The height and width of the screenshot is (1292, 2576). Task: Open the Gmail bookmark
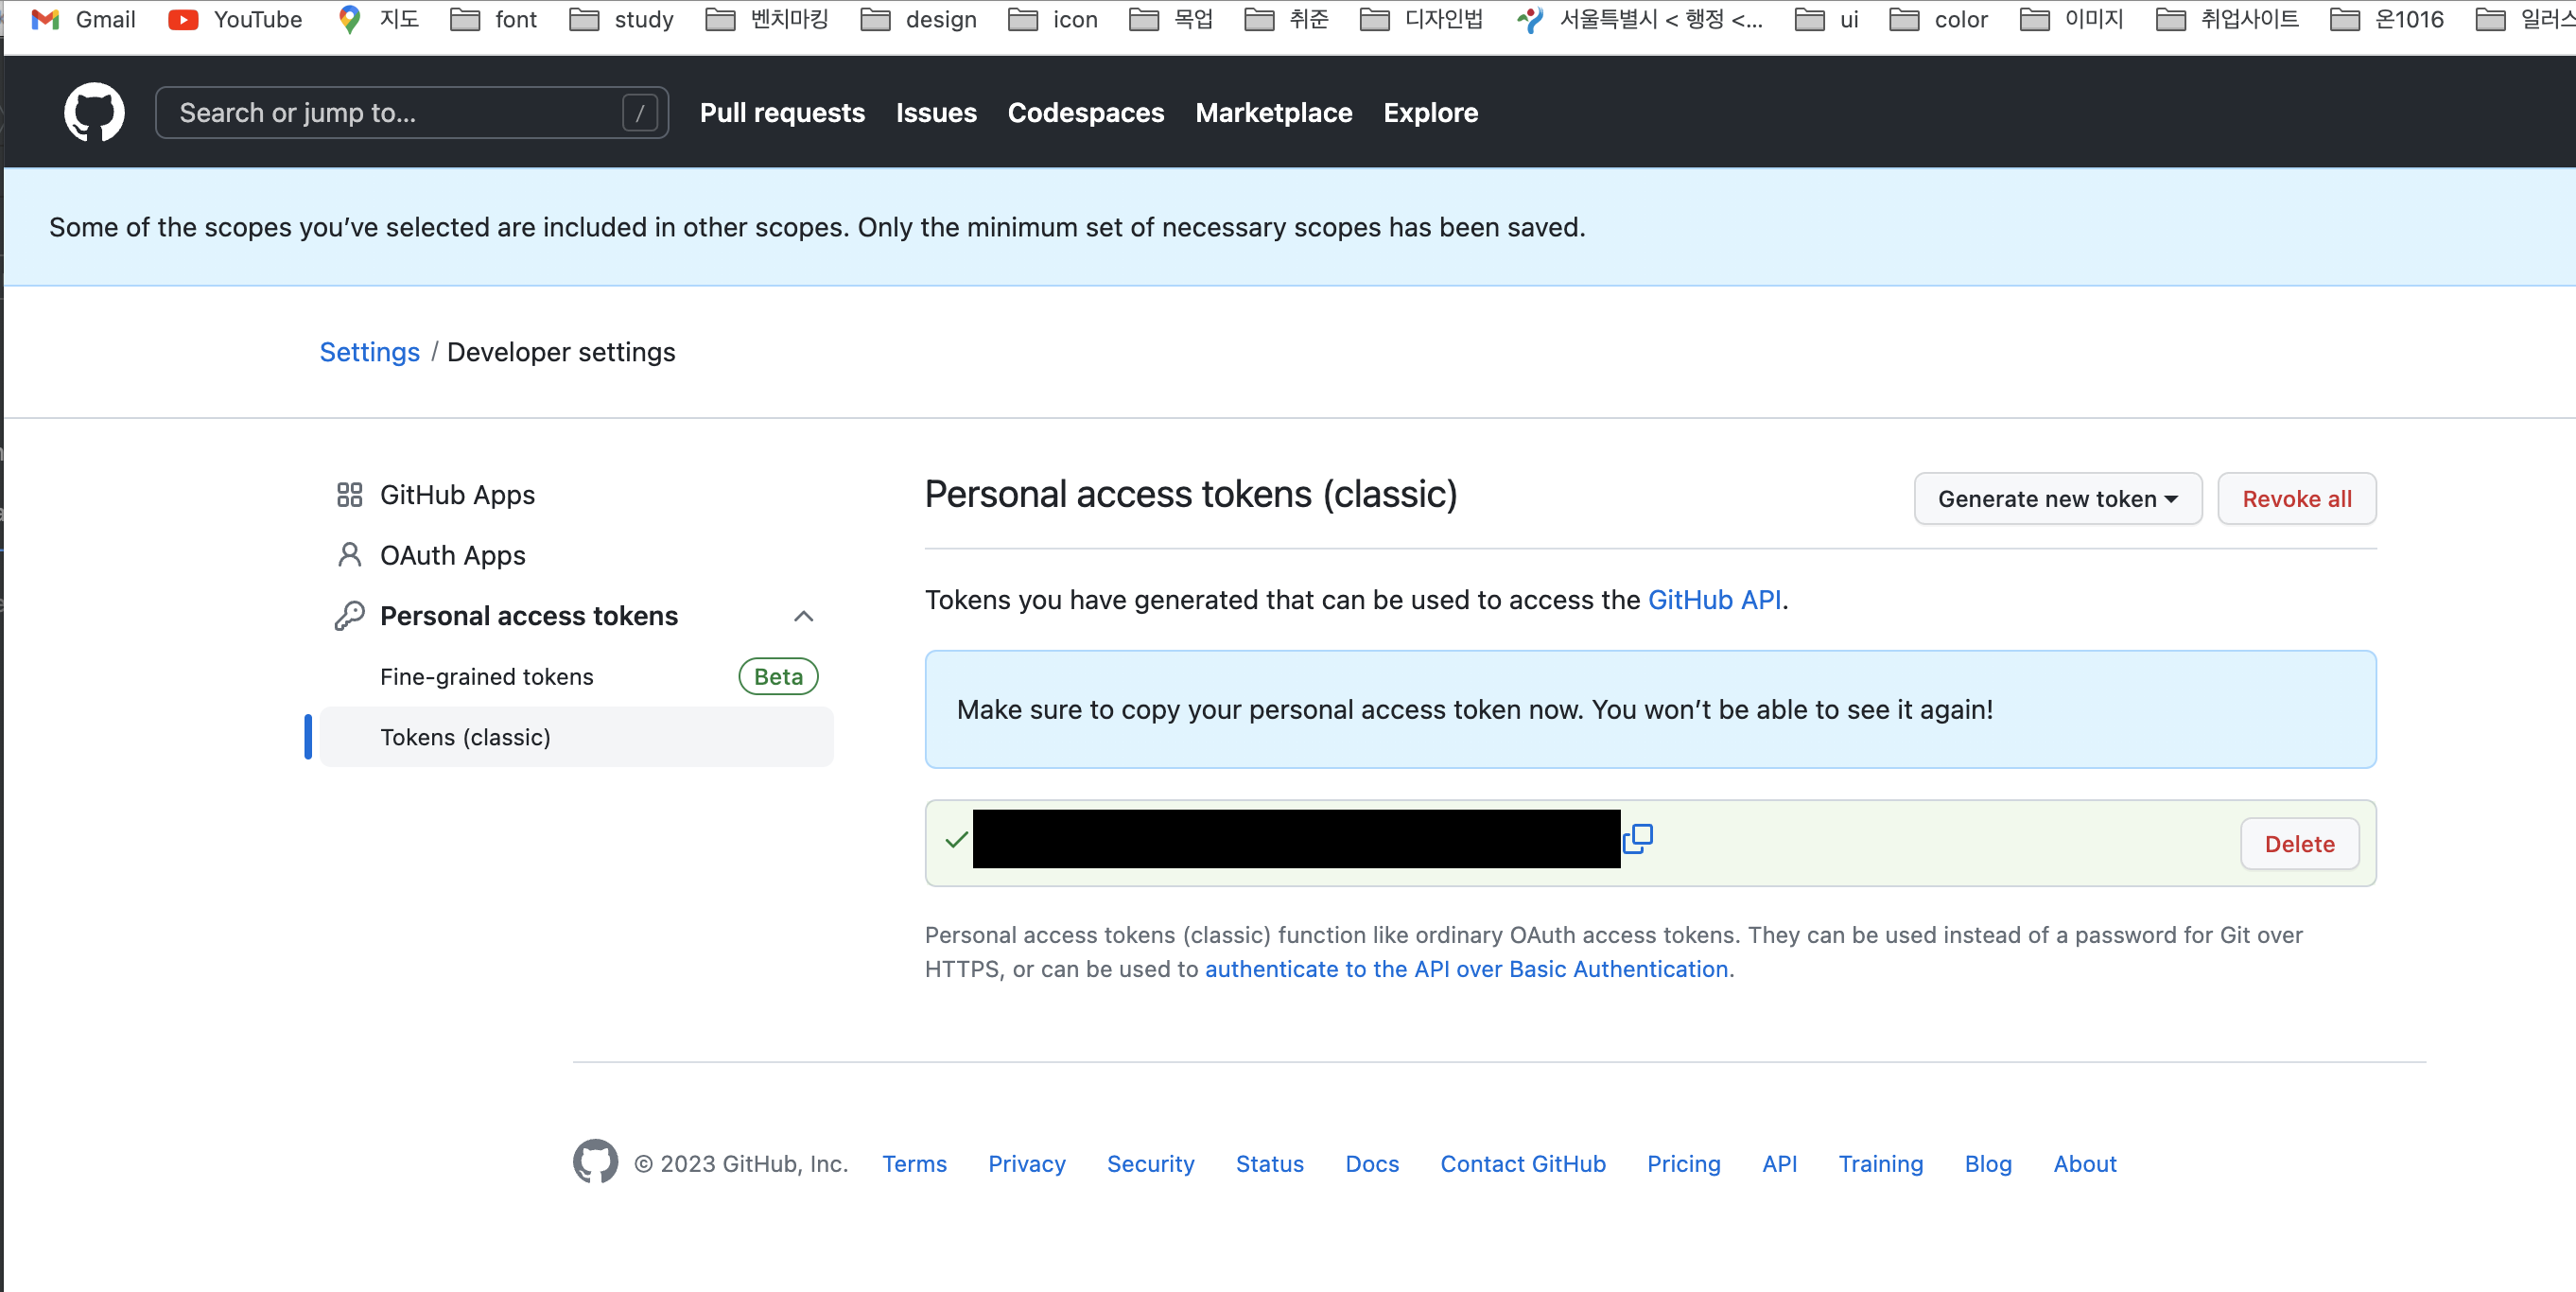click(84, 19)
